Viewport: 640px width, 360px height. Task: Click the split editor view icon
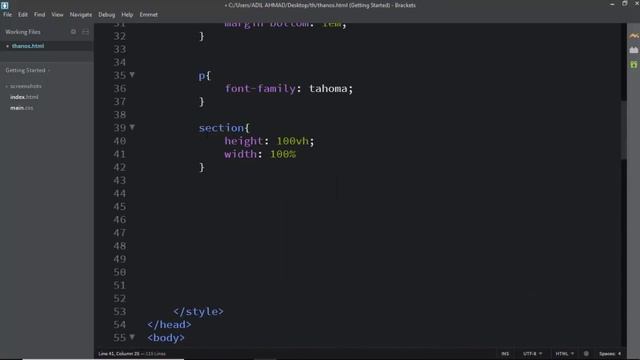pyautogui.click(x=85, y=31)
